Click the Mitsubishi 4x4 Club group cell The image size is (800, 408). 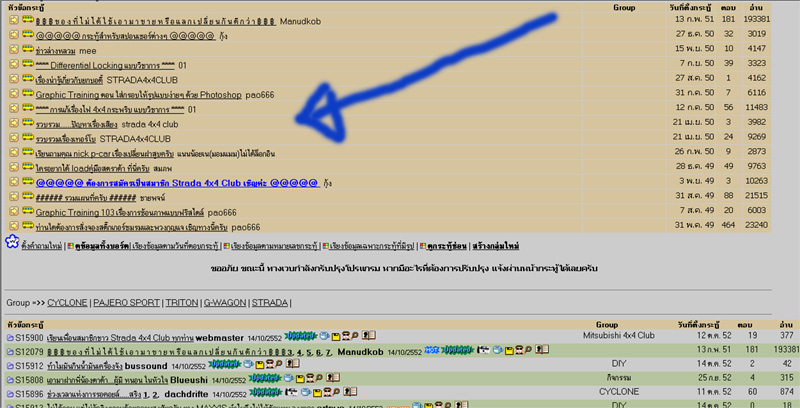[x=619, y=335]
